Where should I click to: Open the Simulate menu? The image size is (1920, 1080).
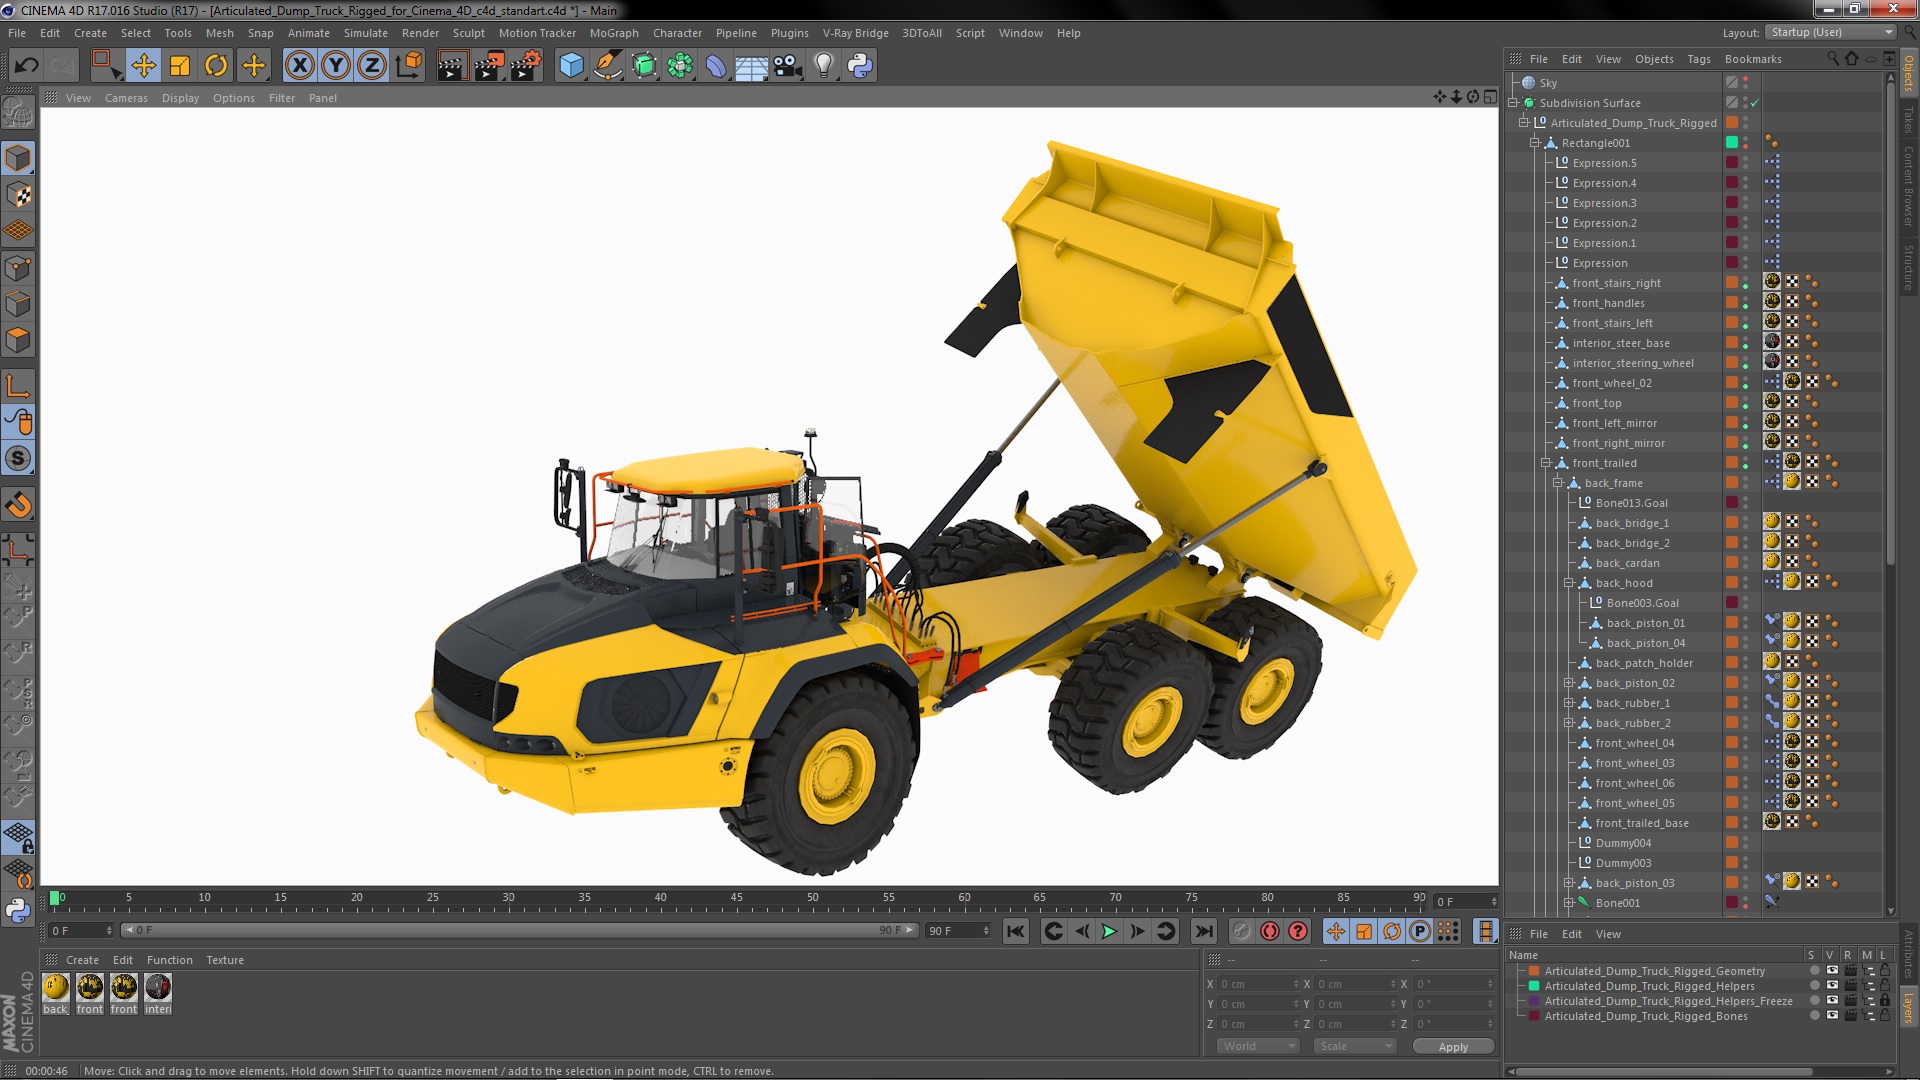point(364,32)
